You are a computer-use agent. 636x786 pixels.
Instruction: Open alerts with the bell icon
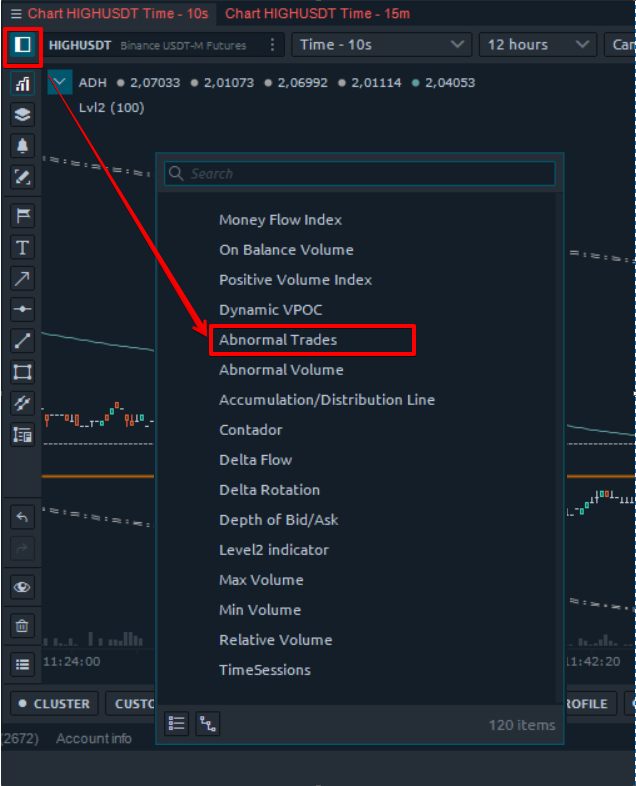pos(22,146)
